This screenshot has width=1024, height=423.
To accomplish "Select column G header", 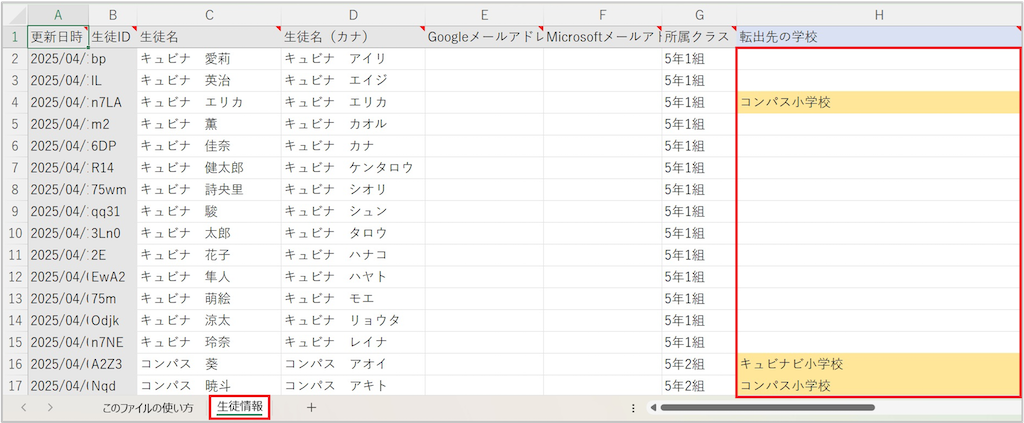I will click(x=699, y=15).
